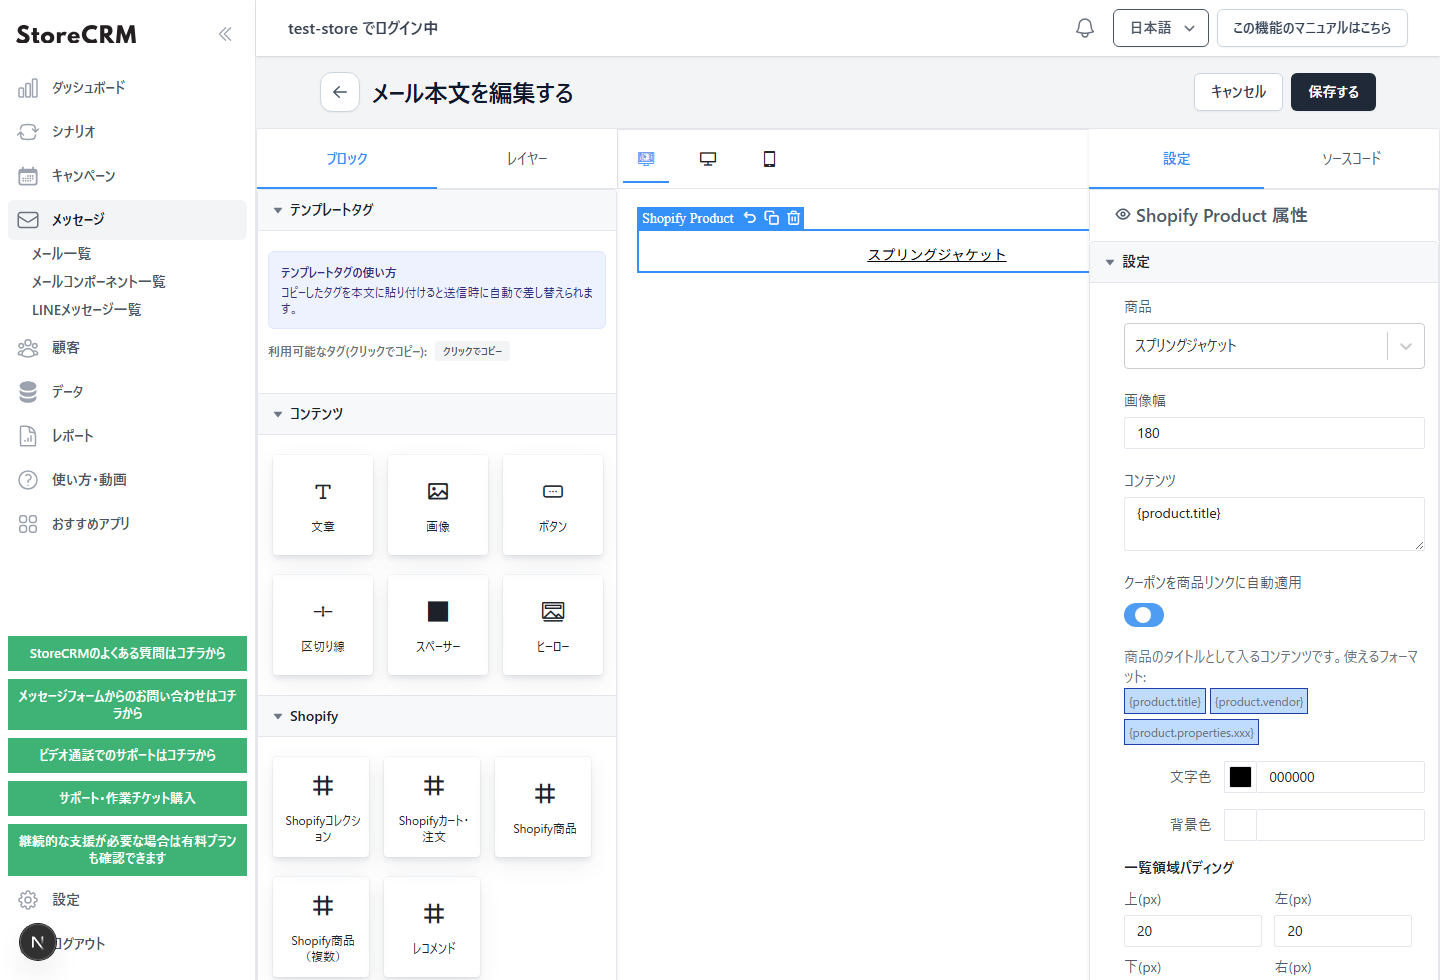Switch to the ソースコード tab
Viewport: 1440px width, 980px height.
1351,159
